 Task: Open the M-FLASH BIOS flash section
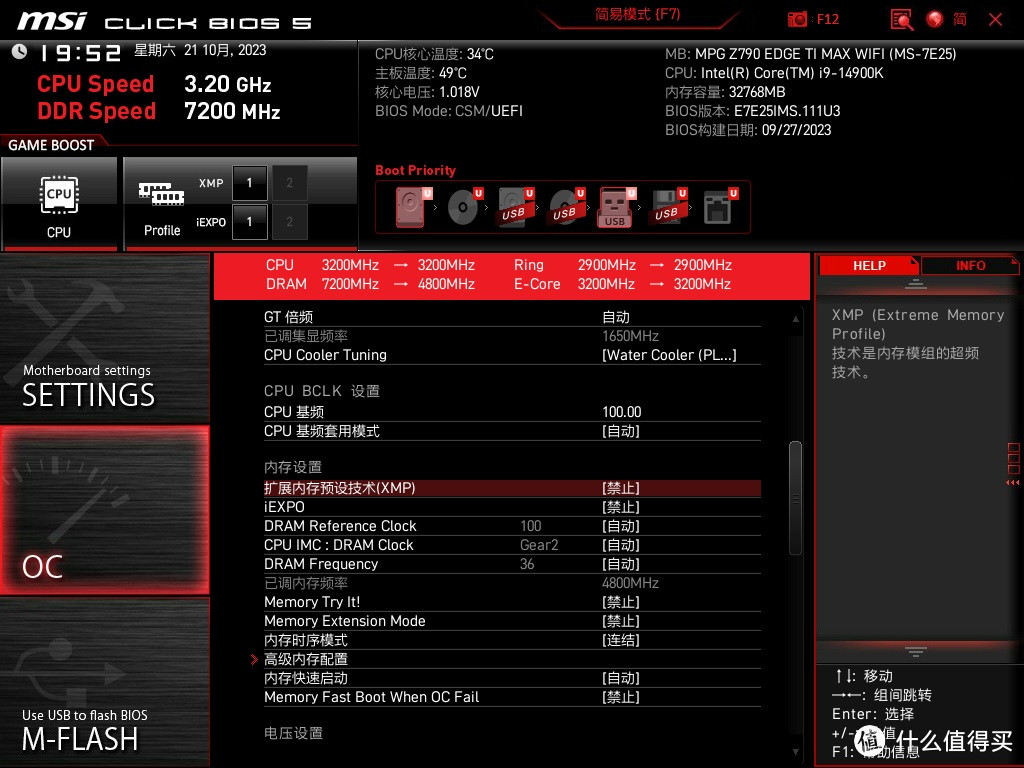tap(104, 682)
